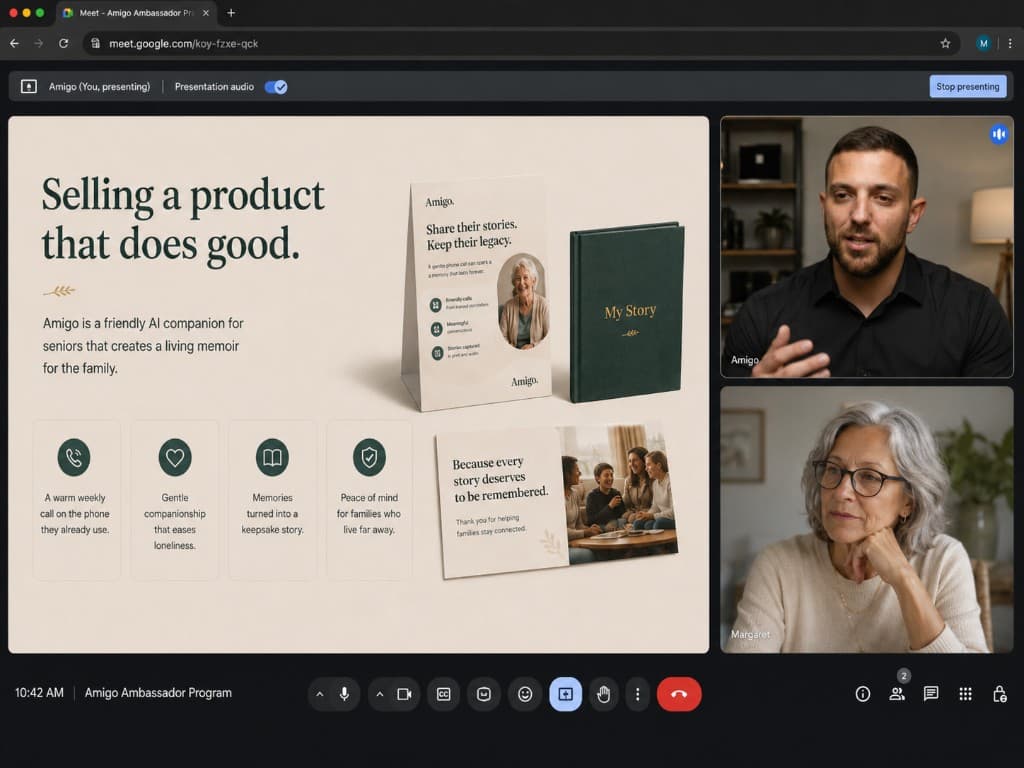Click the meet.google.com address bar
Image resolution: width=1024 pixels, height=768 pixels.
(522, 43)
